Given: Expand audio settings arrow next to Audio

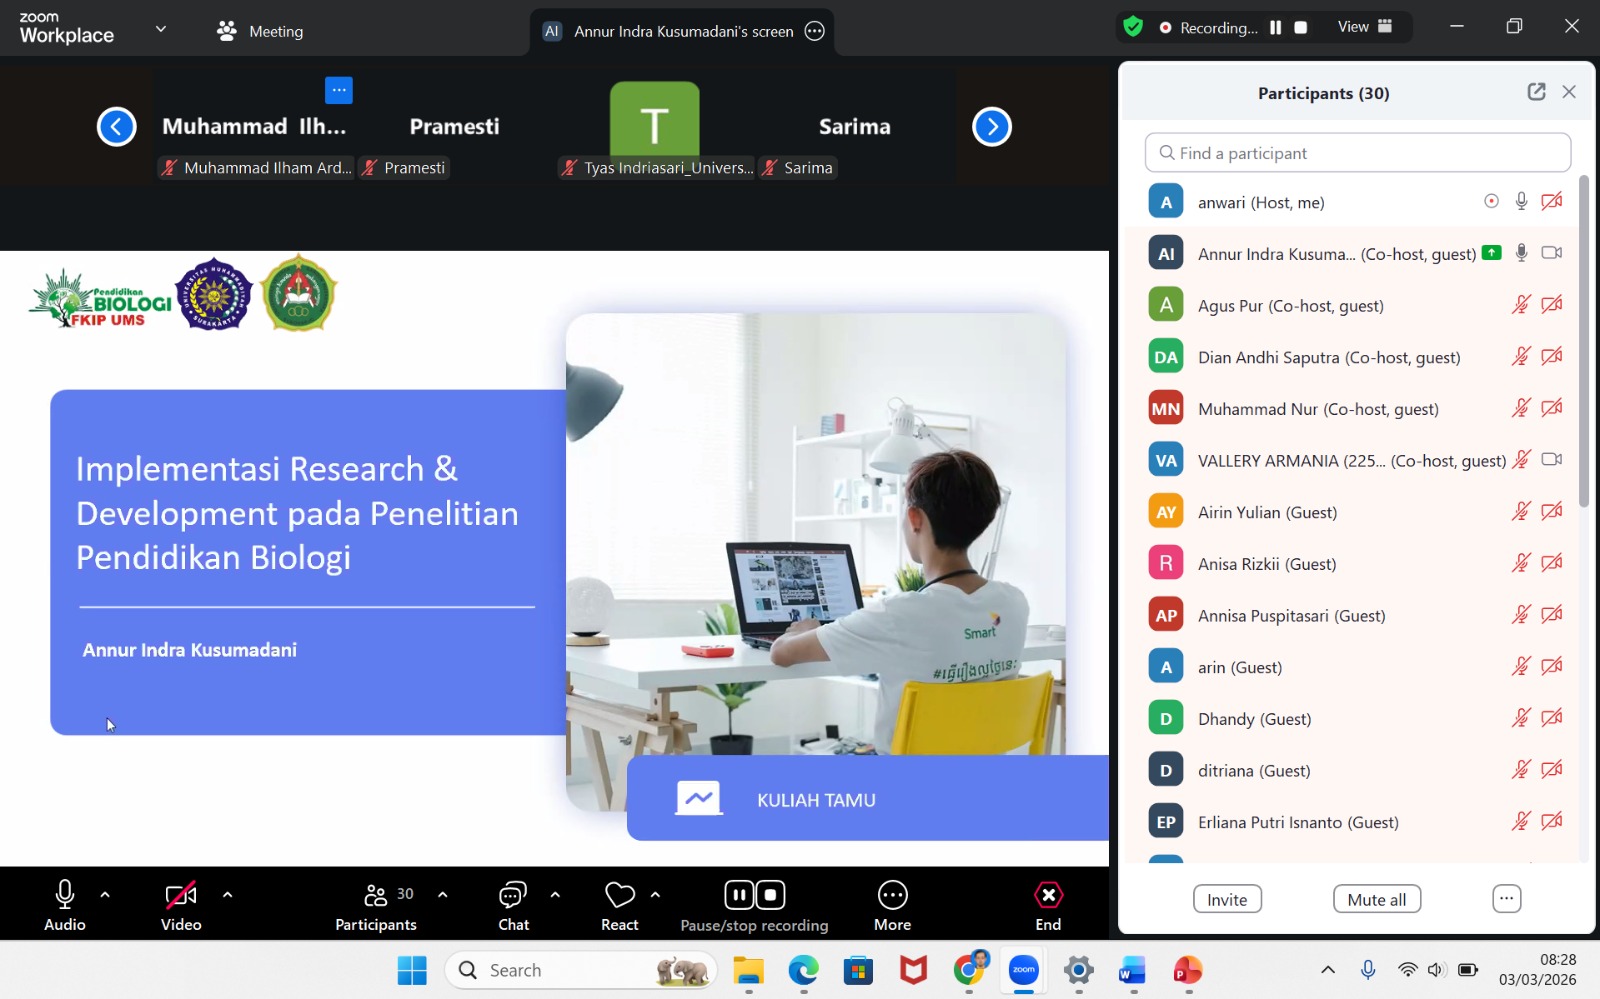Looking at the screenshot, I should tap(105, 895).
